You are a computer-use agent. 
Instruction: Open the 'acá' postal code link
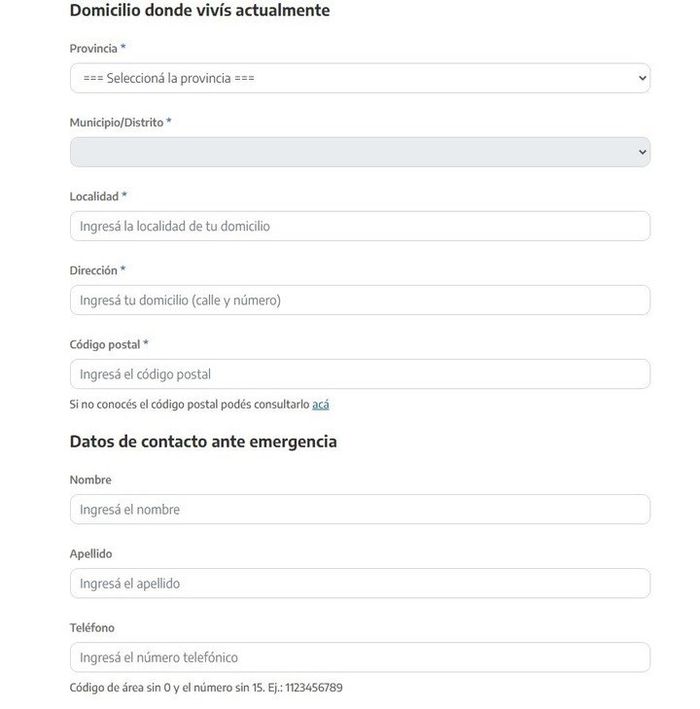tap(320, 404)
